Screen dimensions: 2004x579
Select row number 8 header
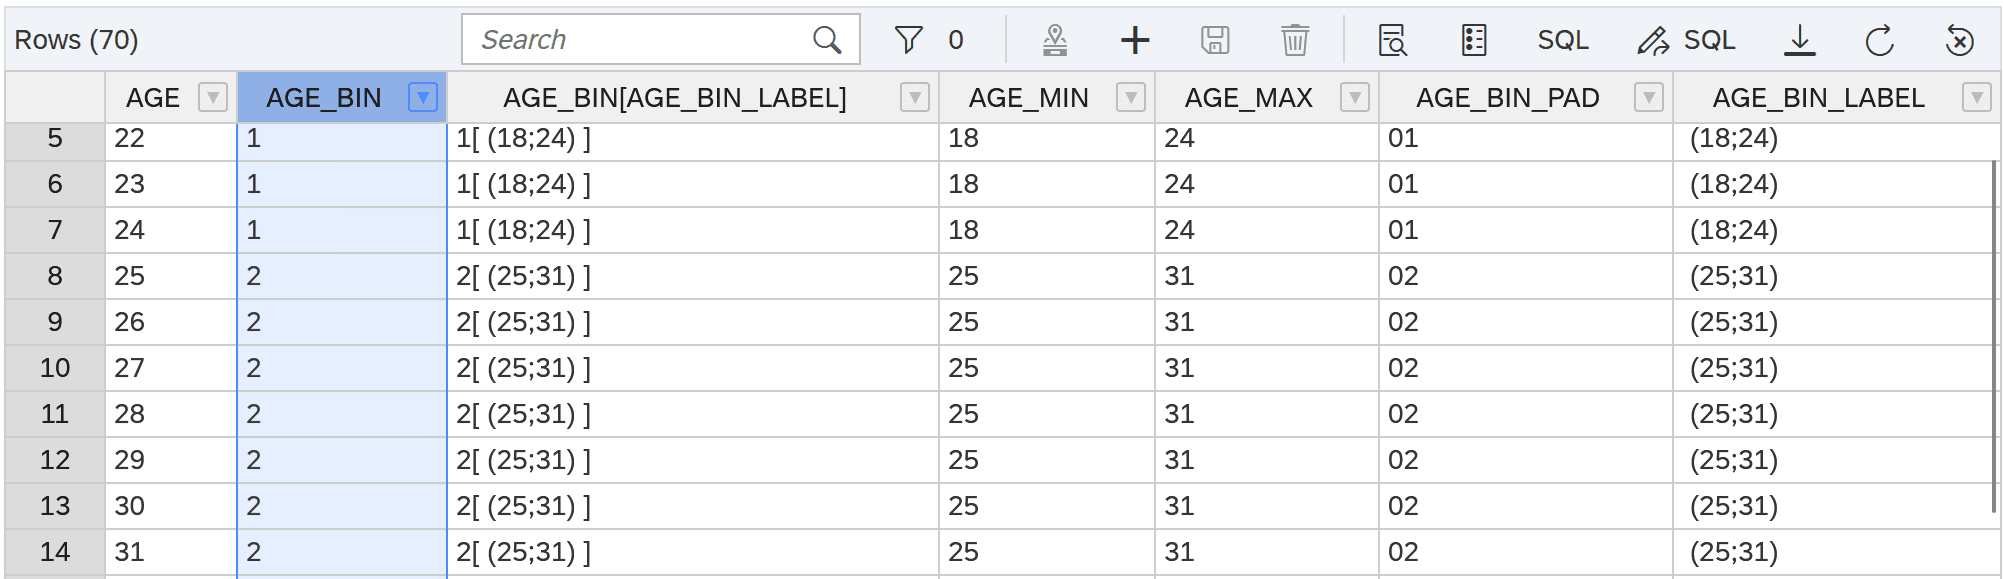(x=55, y=276)
